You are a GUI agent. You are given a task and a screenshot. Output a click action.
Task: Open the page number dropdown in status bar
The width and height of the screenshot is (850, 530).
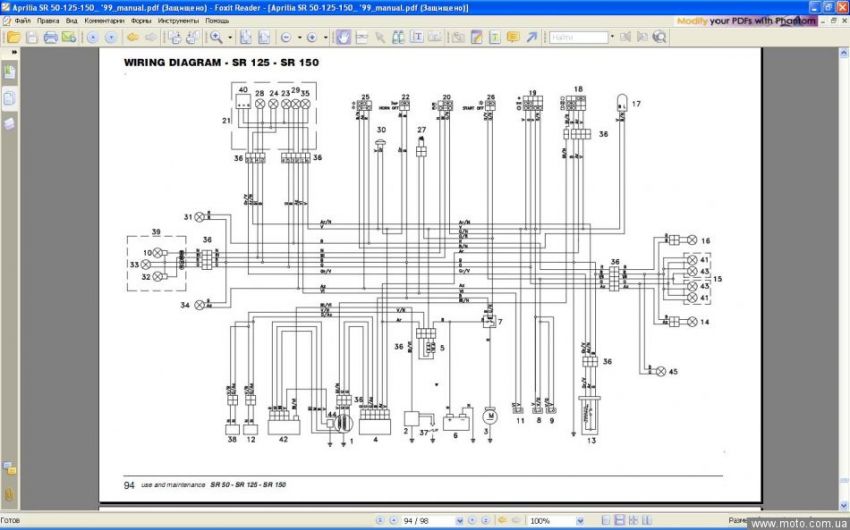coord(460,521)
